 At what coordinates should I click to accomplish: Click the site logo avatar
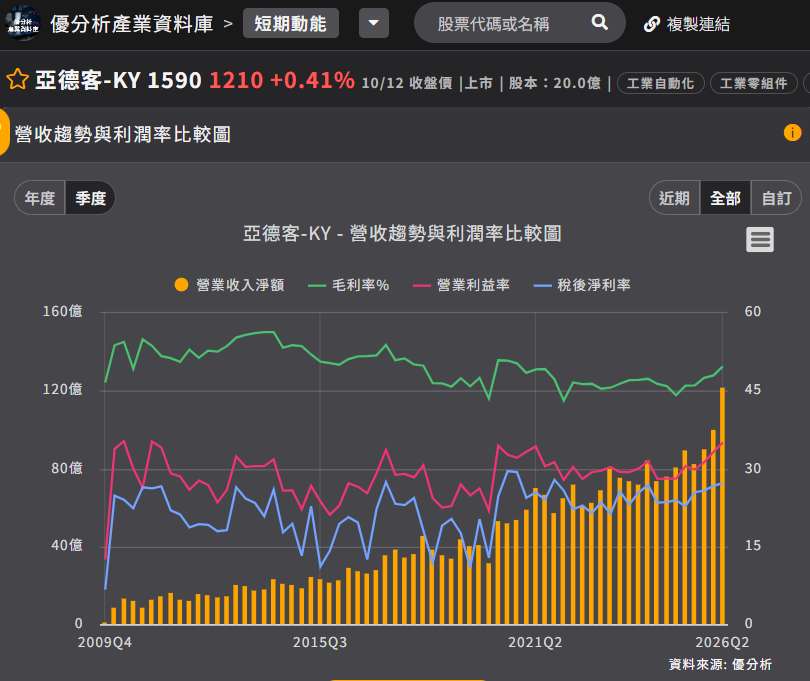[23, 23]
